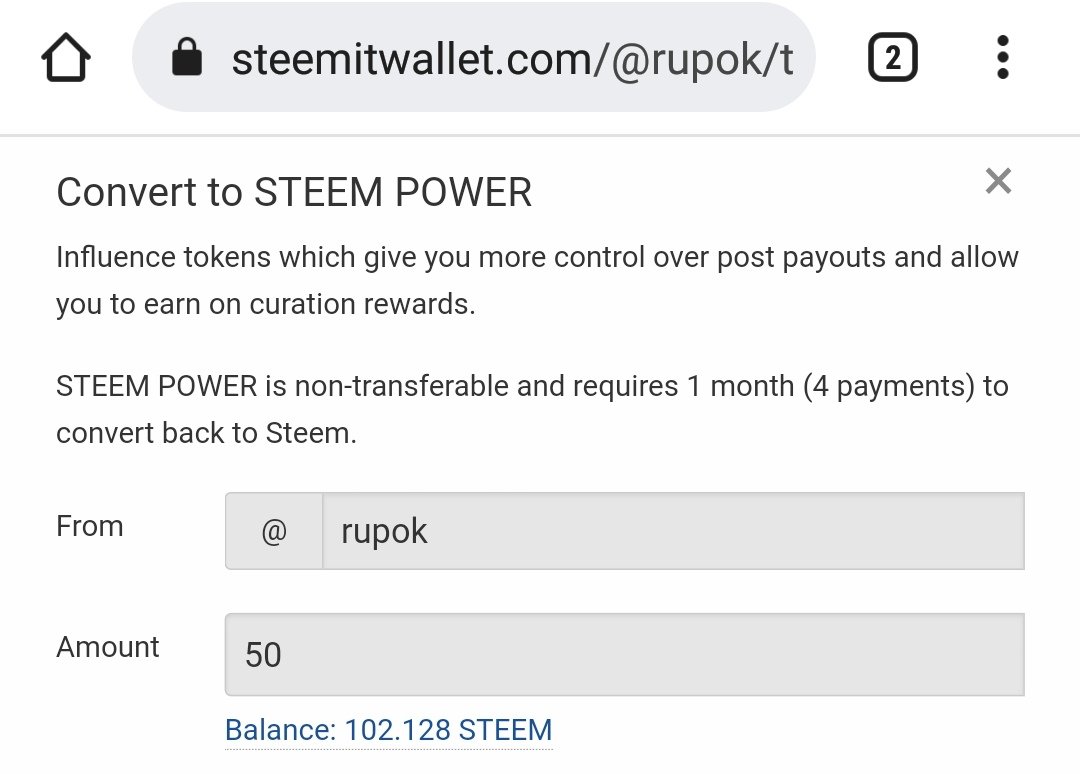Click the Balance: 102.128 STEEM link

coord(388,730)
